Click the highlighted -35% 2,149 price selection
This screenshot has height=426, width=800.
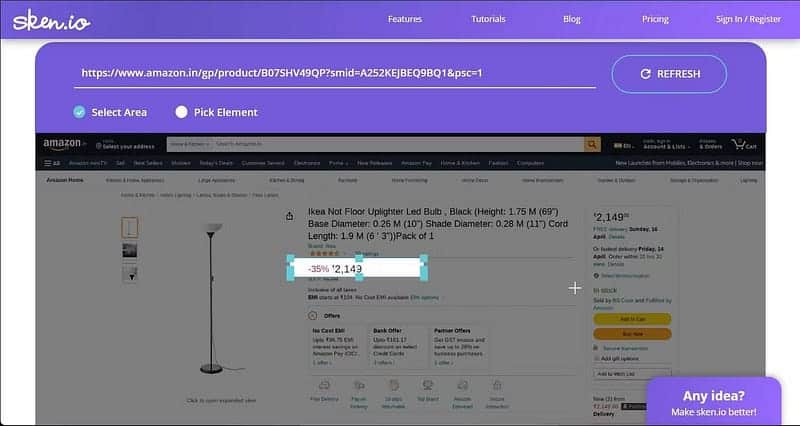pyautogui.click(x=357, y=268)
